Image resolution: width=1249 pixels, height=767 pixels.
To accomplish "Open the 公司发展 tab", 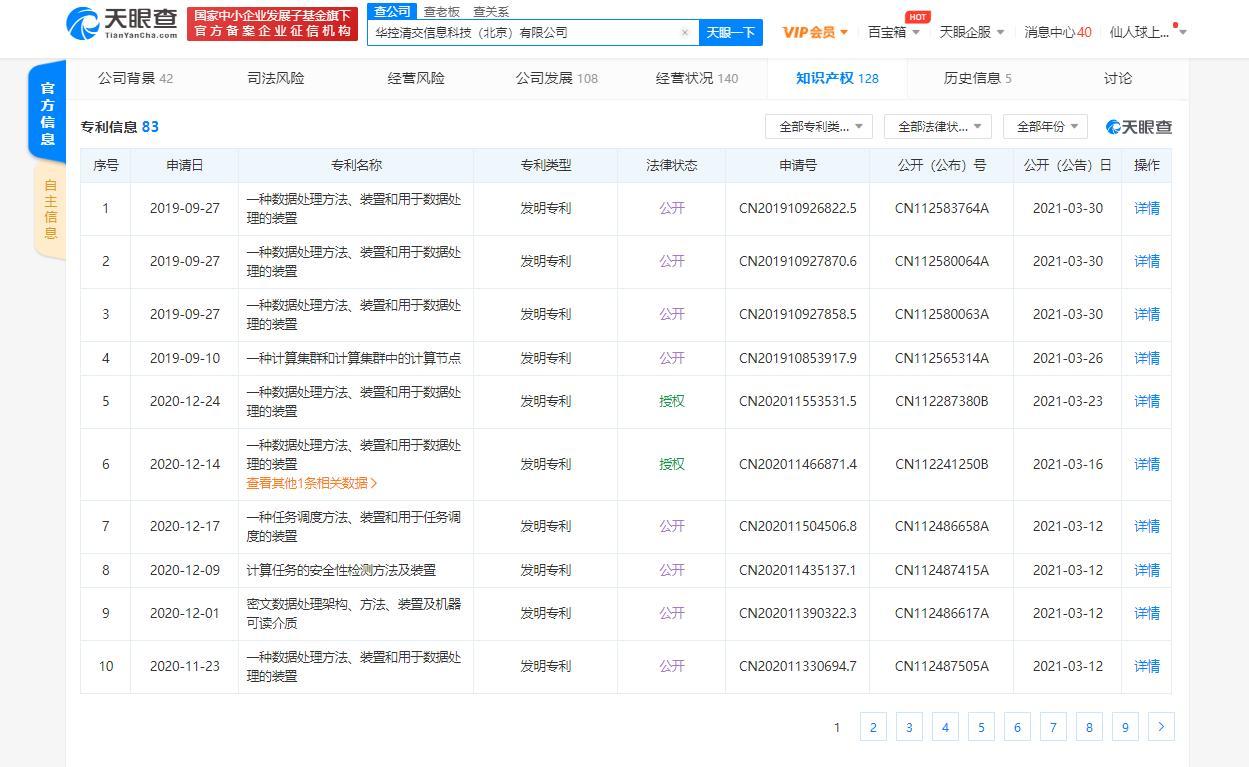I will [557, 78].
